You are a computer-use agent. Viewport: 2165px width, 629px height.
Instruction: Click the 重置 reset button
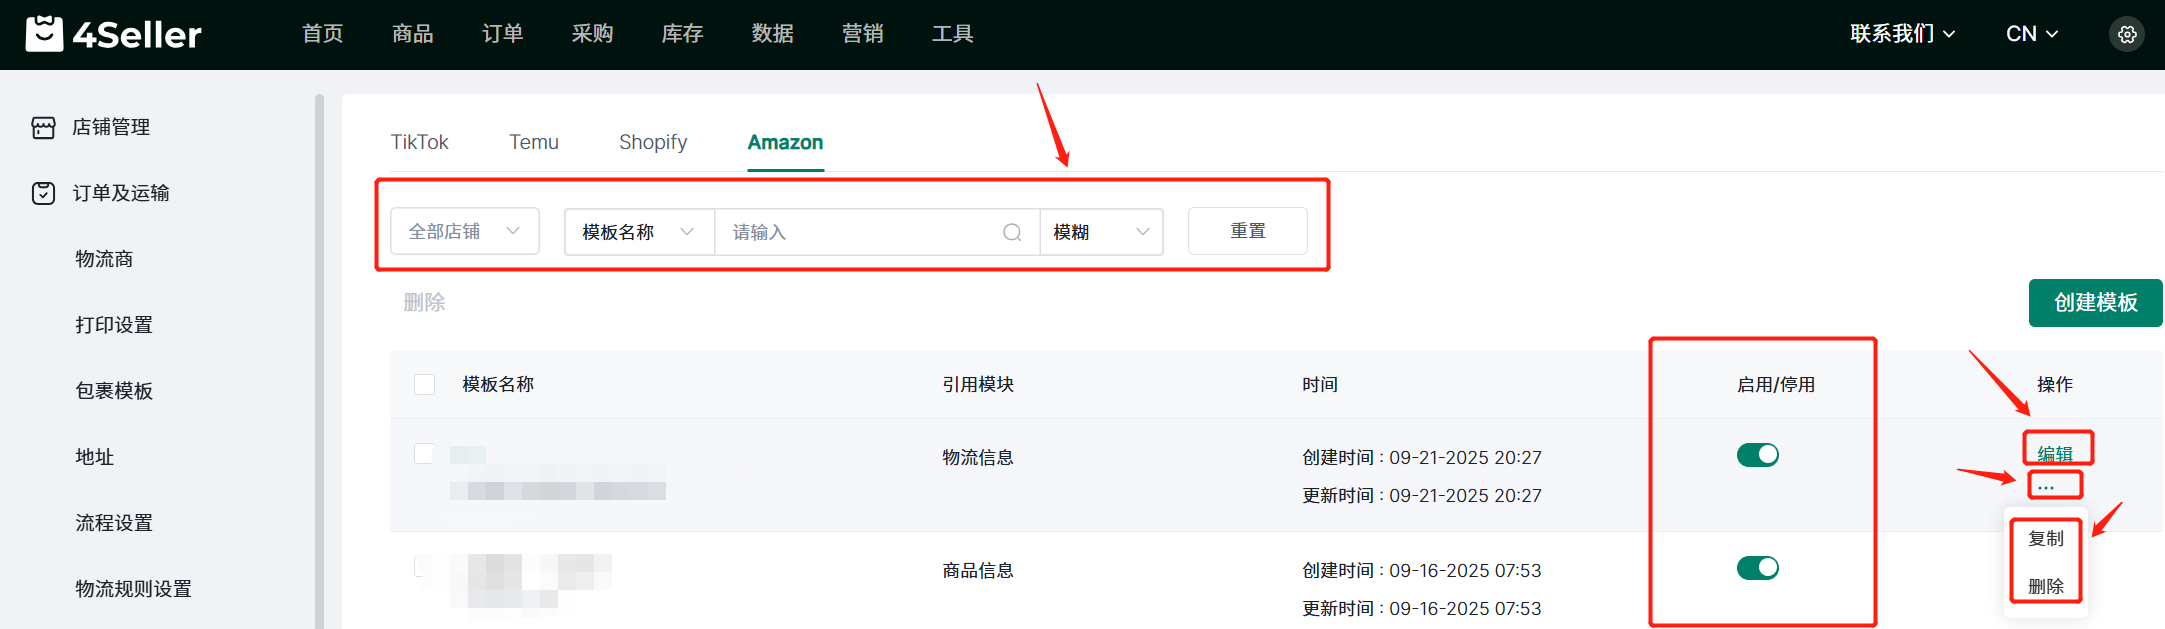click(1247, 231)
